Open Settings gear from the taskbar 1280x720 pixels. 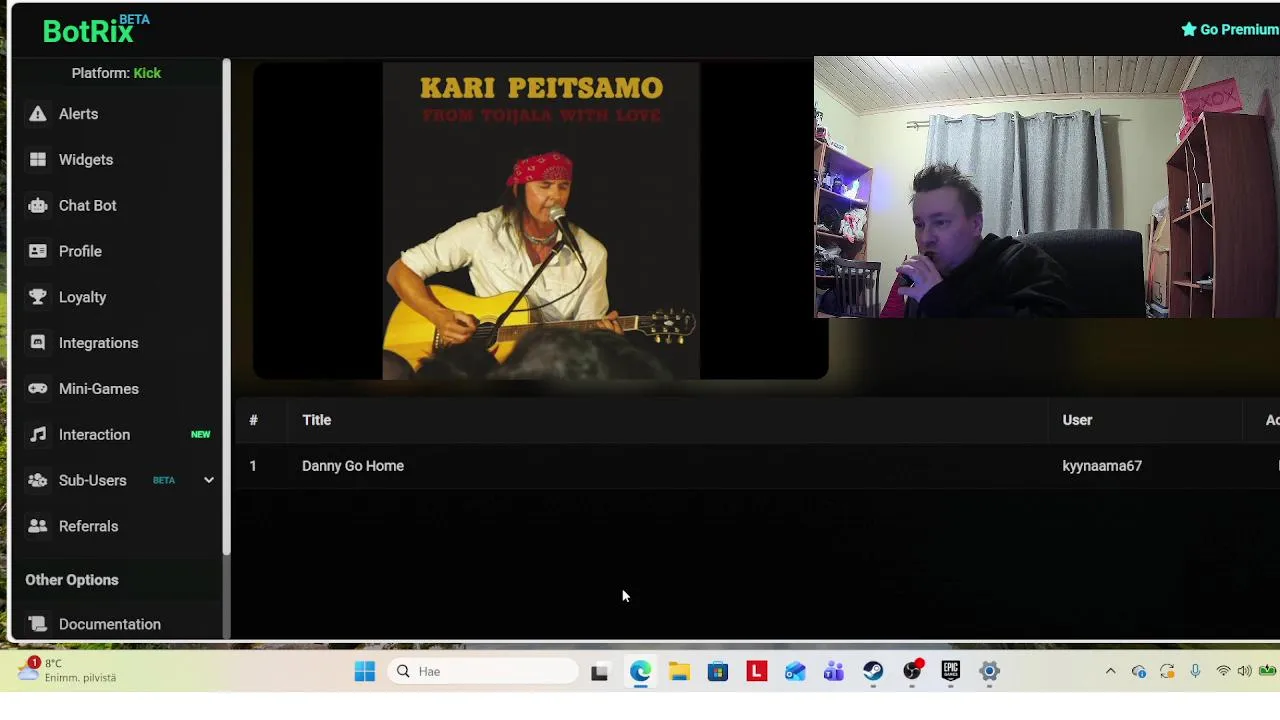tap(989, 672)
